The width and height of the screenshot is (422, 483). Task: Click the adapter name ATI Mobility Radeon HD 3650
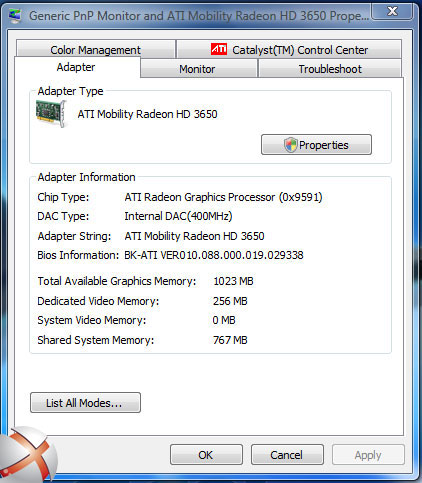click(x=147, y=114)
